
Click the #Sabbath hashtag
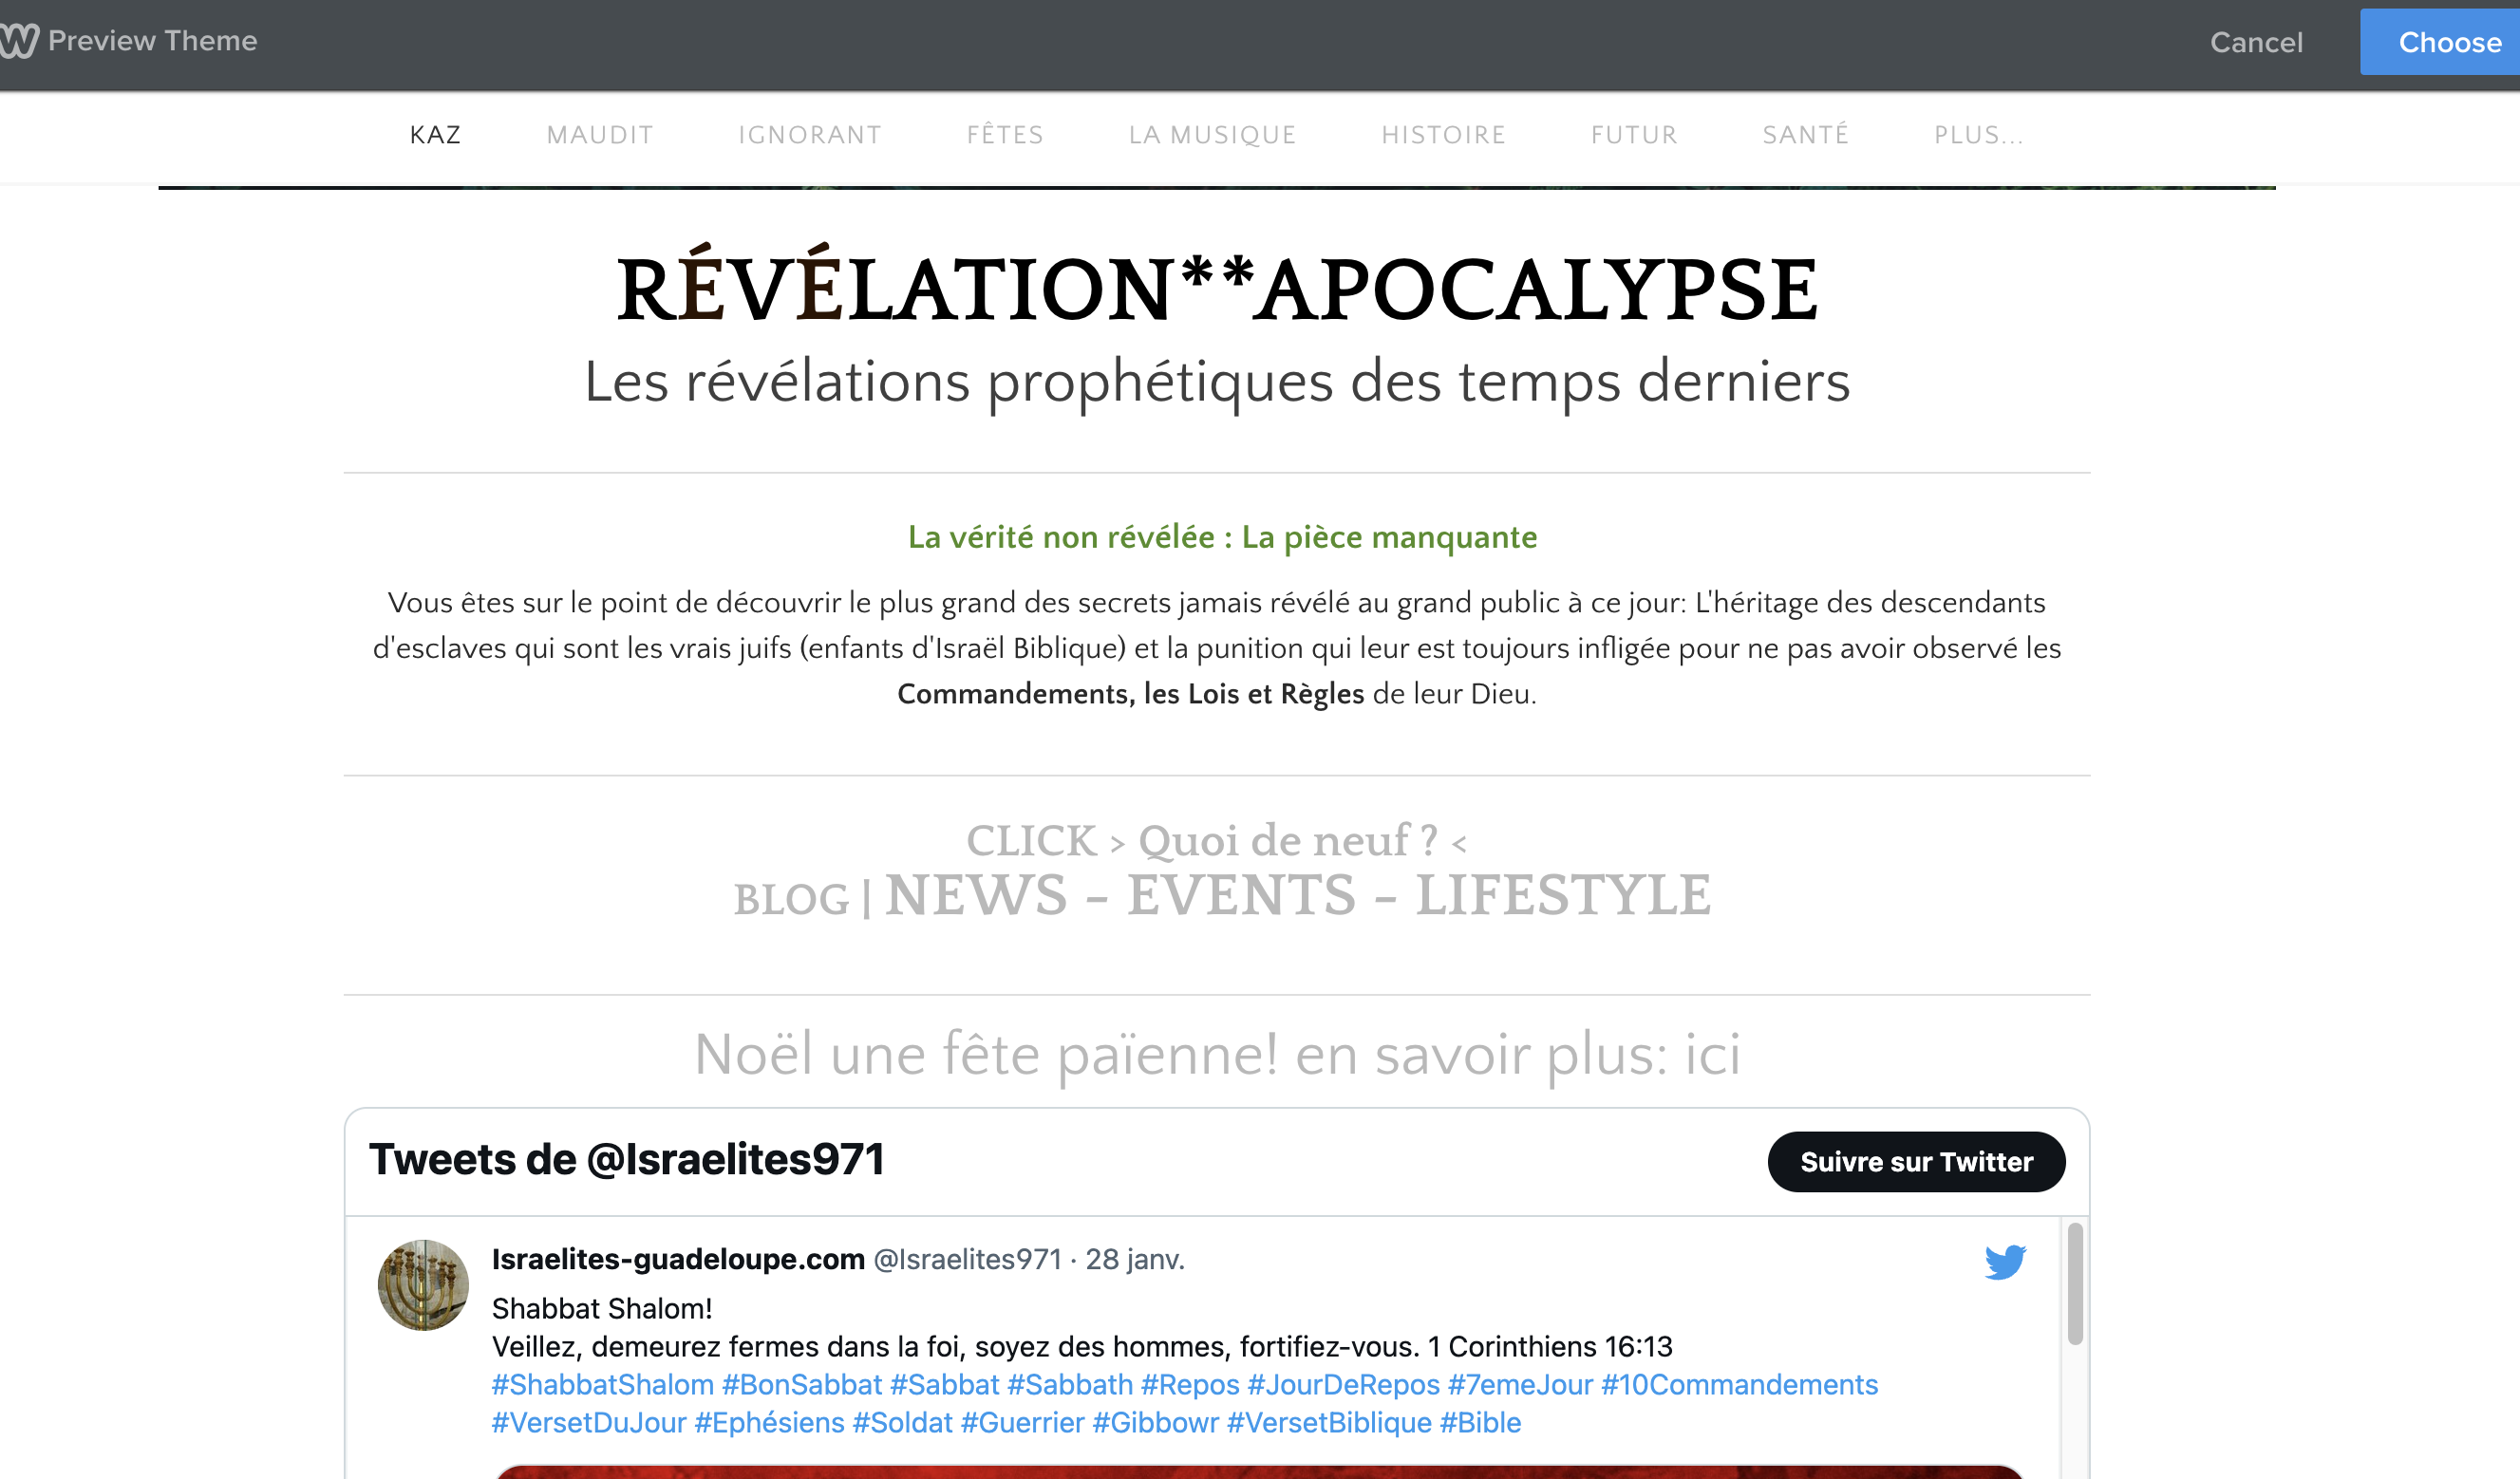(1070, 1385)
